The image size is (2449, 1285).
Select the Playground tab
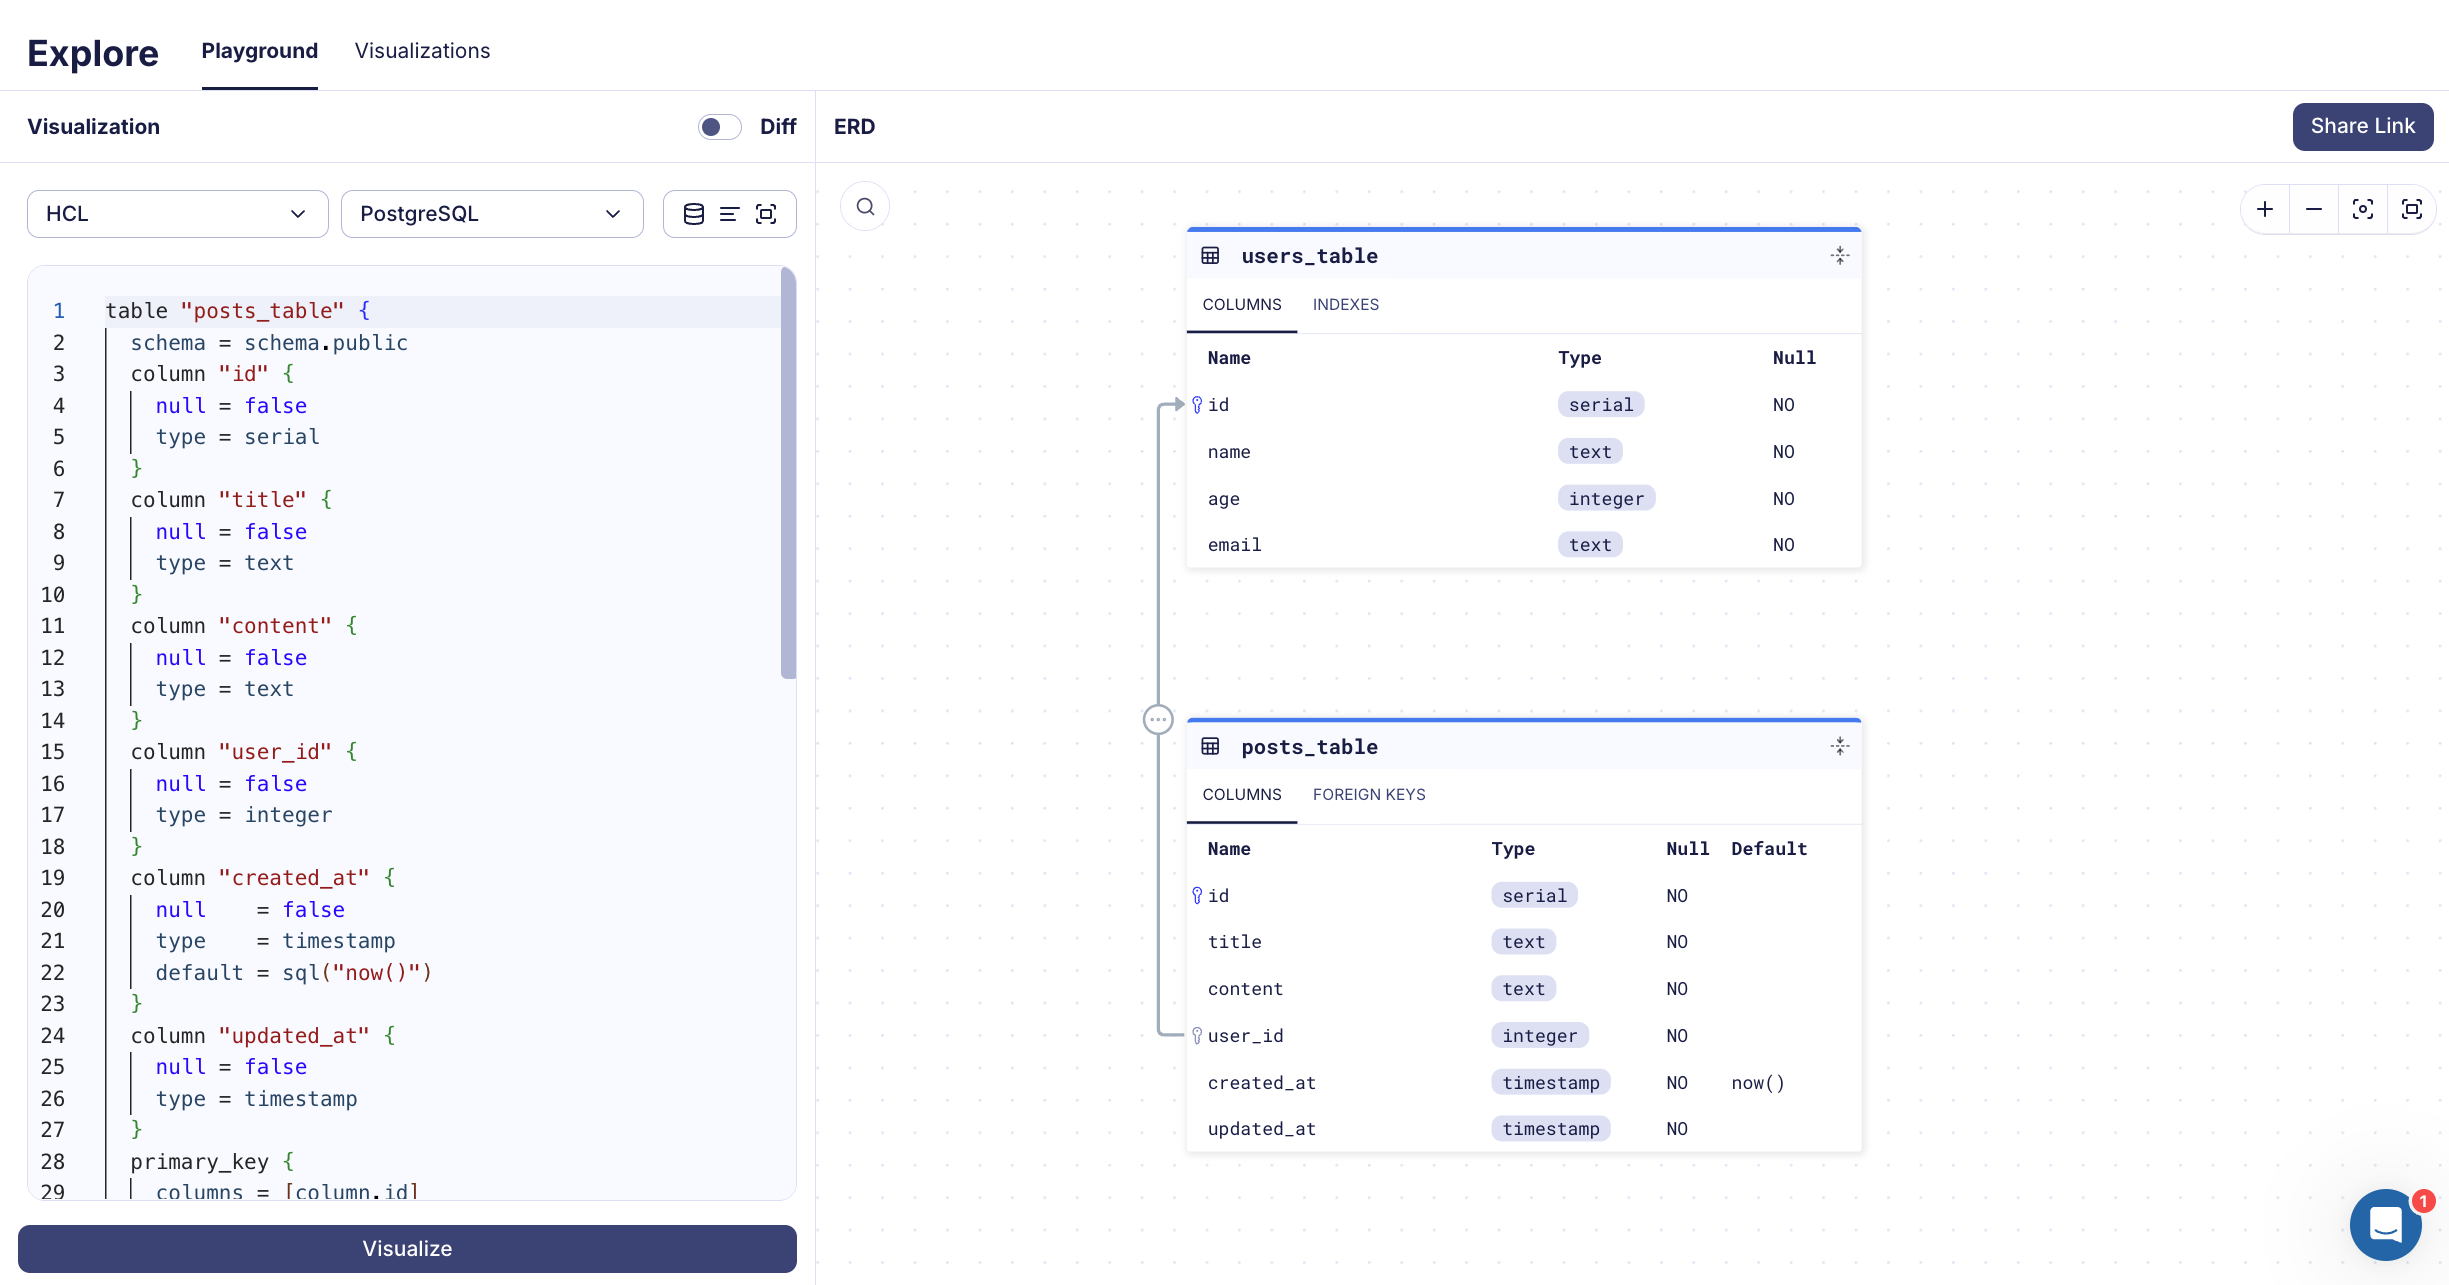pos(259,51)
